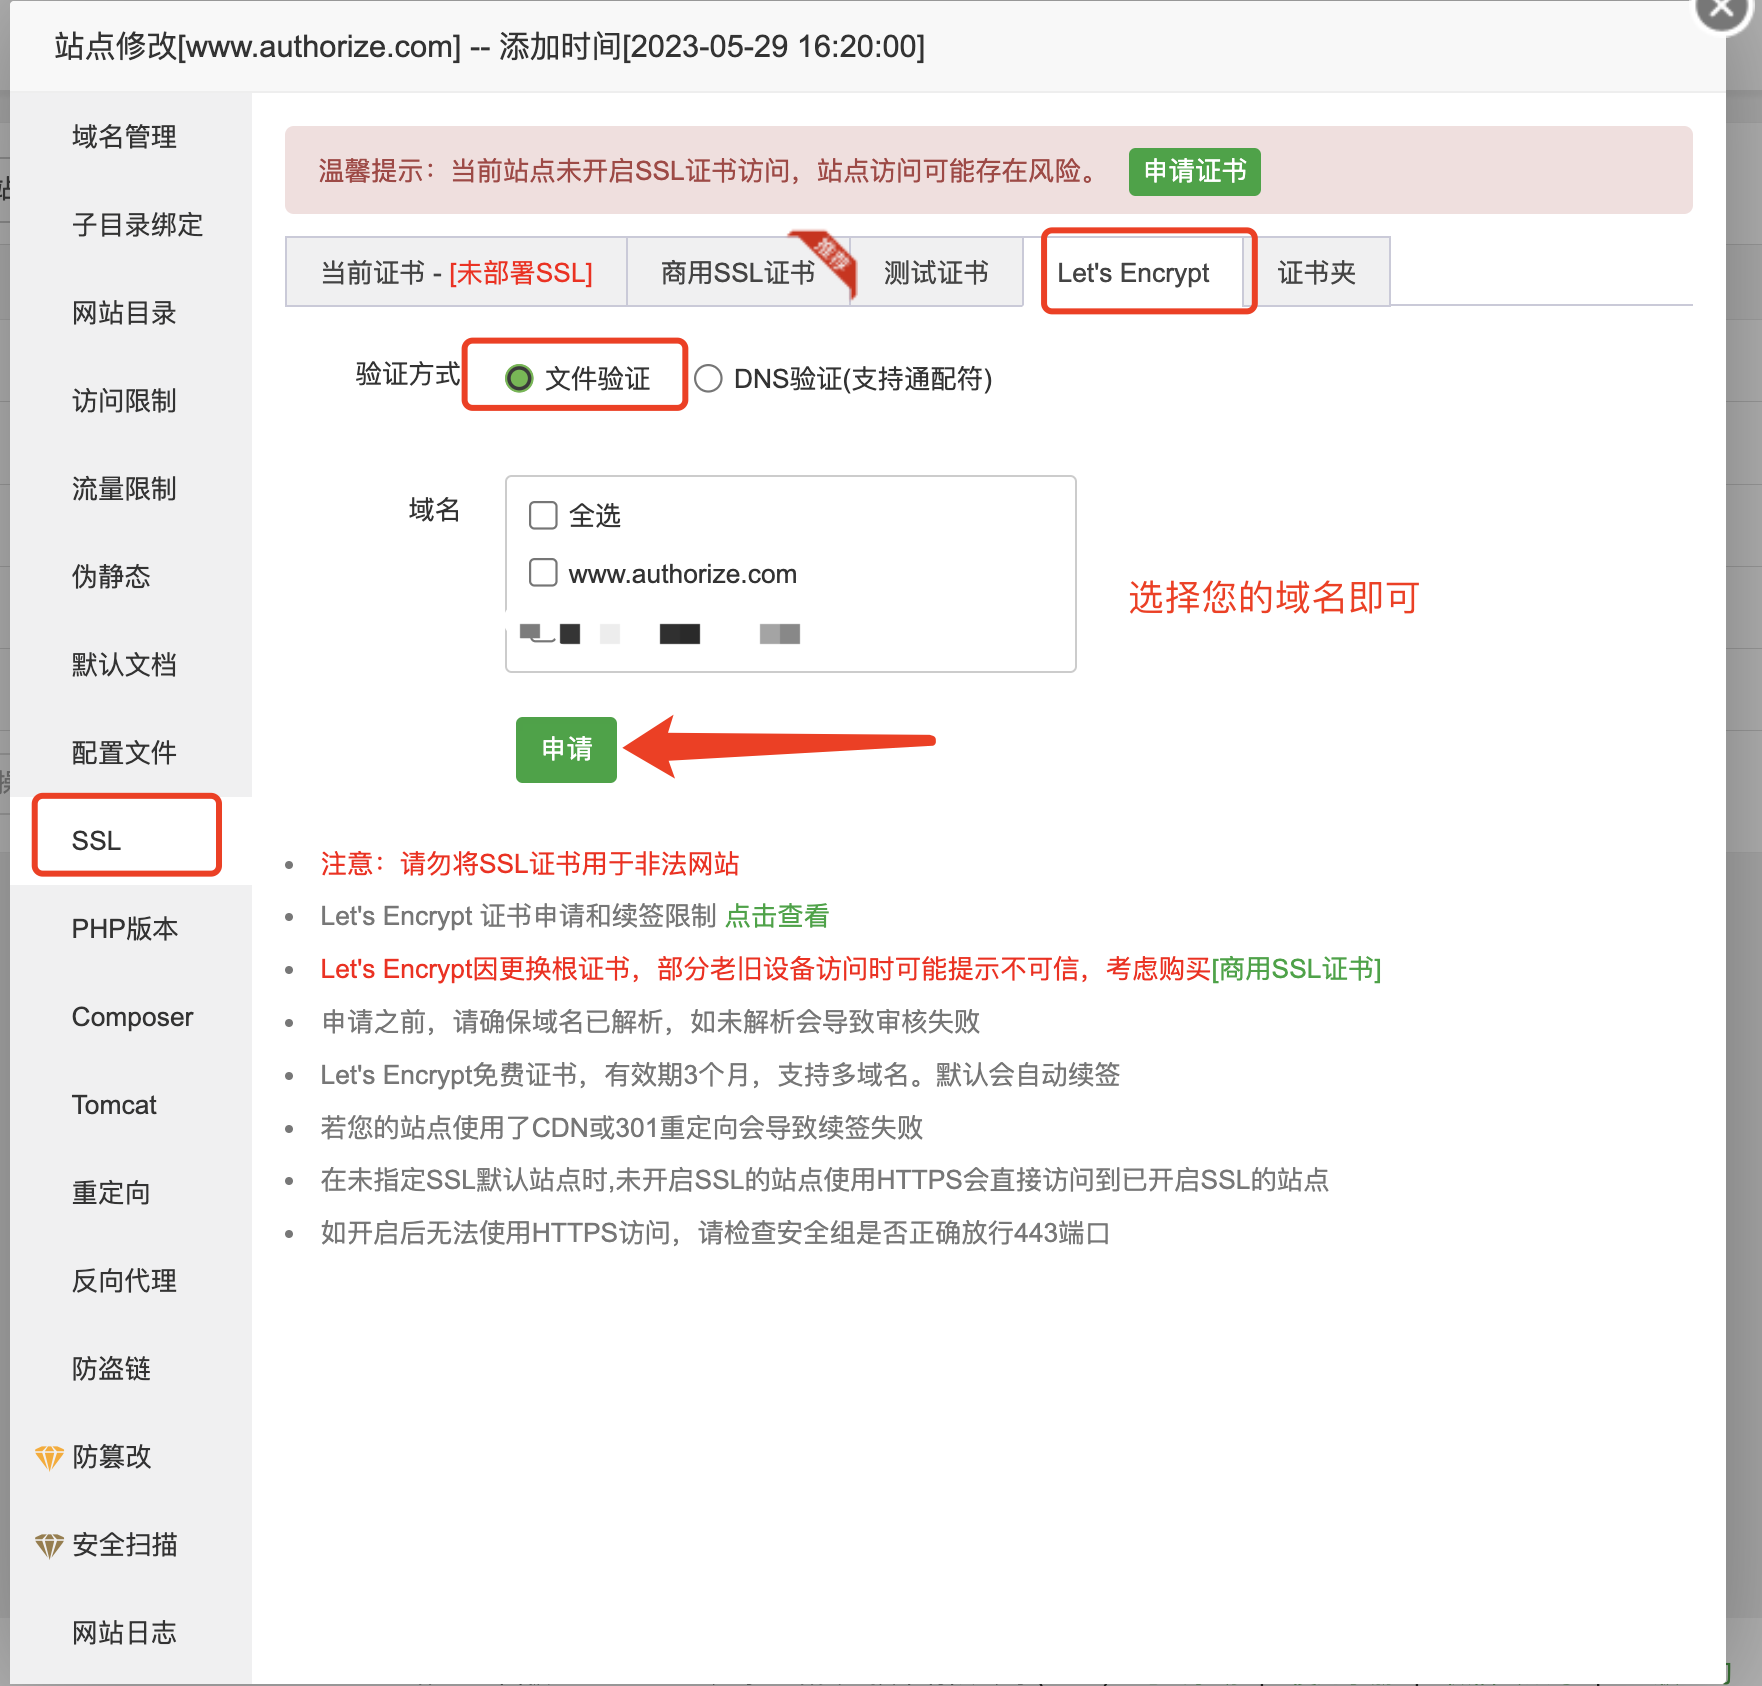Click the premium diamond icon beside 防篡改
Image resolution: width=1762 pixels, height=1686 pixels.
[x=47, y=1456]
